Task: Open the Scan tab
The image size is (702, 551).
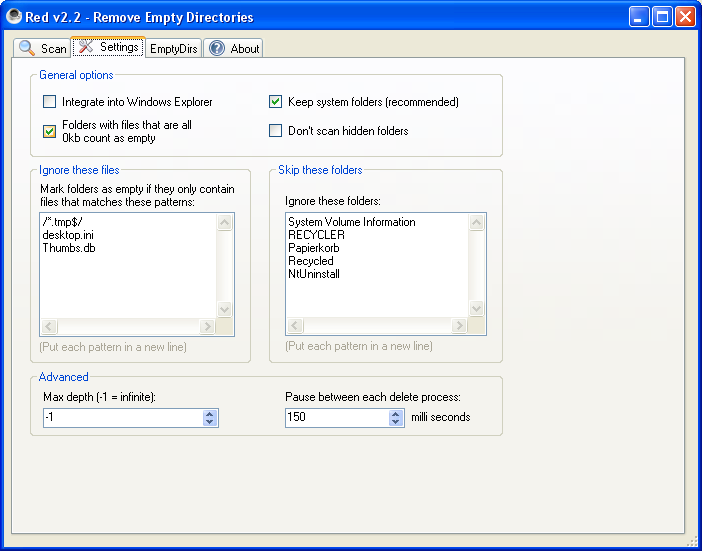Action: (42, 48)
